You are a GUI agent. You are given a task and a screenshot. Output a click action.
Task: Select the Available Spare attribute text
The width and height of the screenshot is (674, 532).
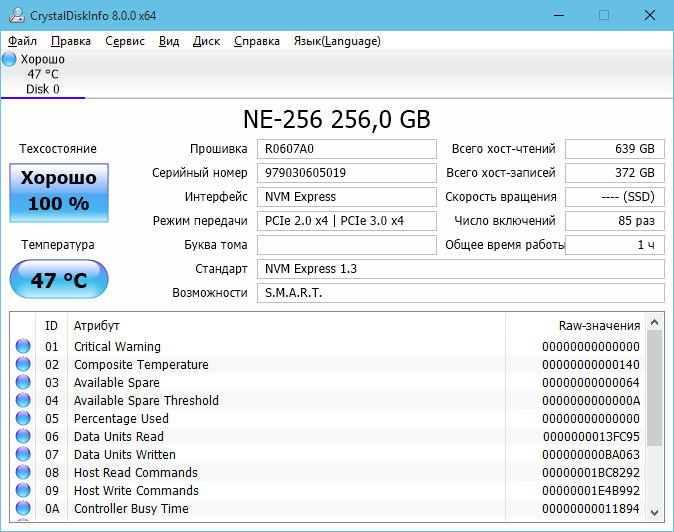coord(117,382)
